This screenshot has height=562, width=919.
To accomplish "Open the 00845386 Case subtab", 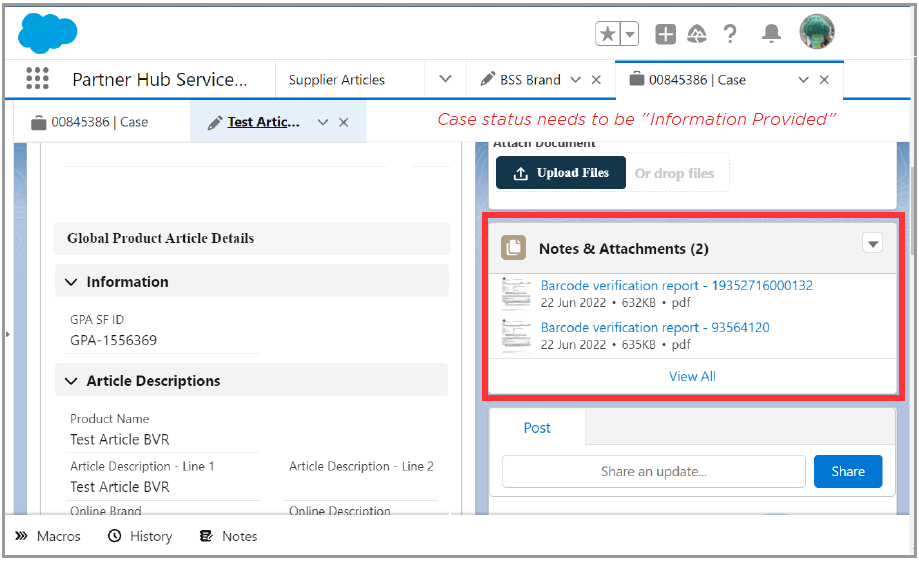I will [89, 122].
